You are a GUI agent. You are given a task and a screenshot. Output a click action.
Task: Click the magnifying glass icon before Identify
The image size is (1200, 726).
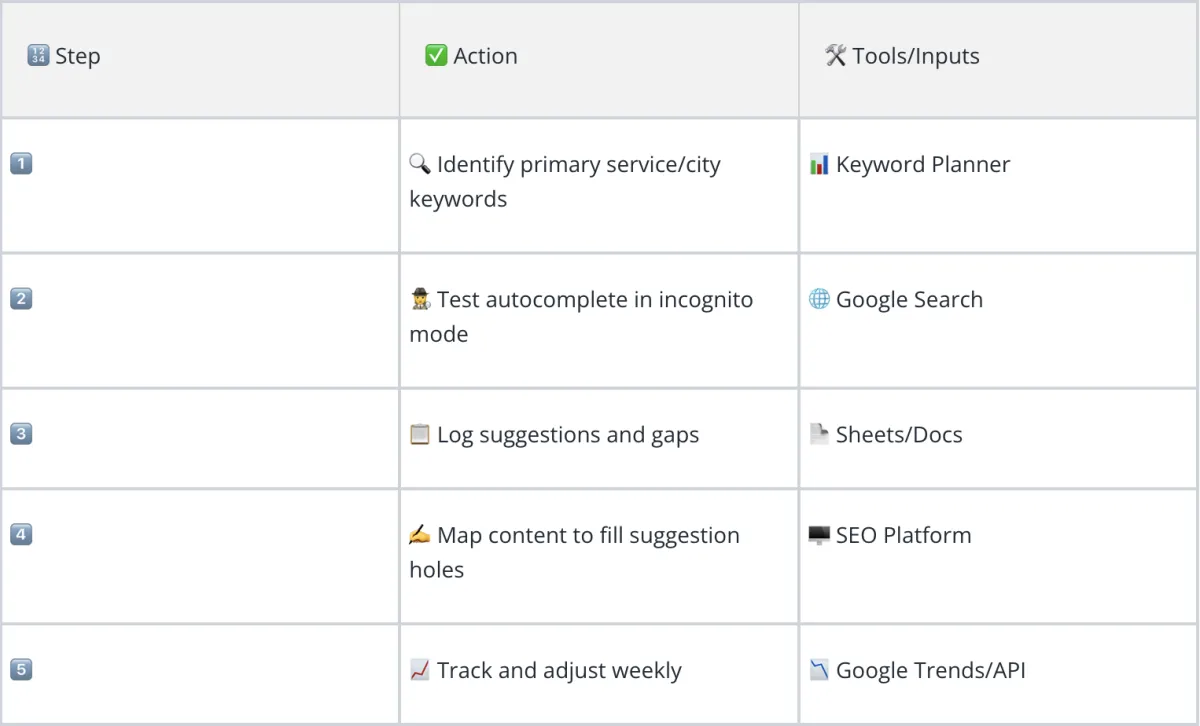(420, 164)
